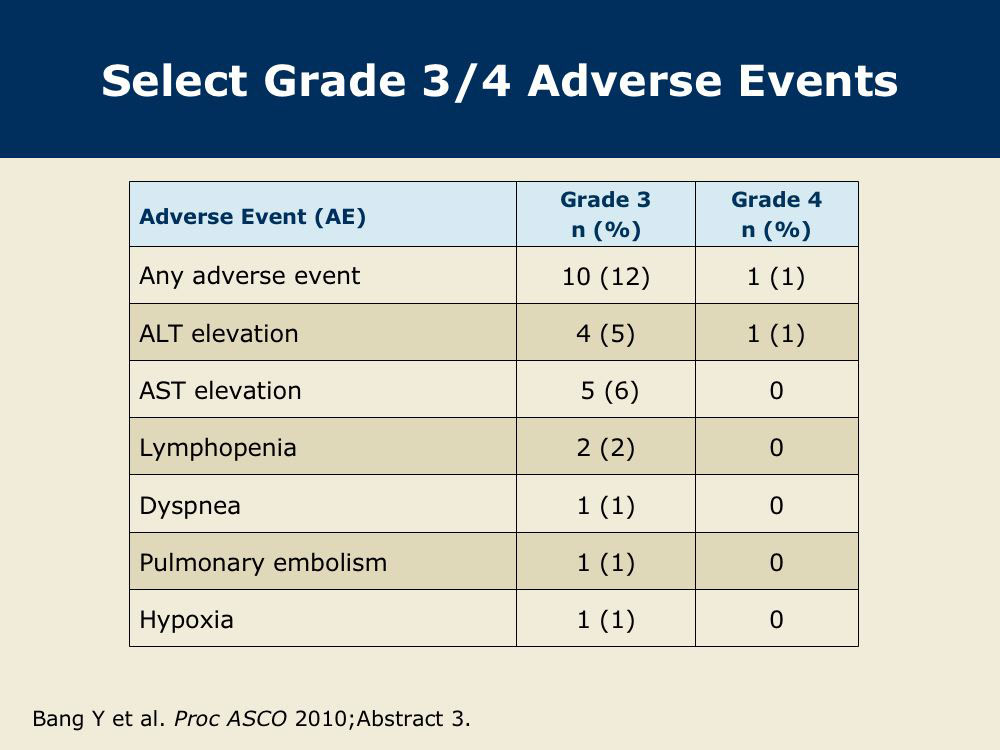Click the 2 (2) Lymphopenia value
The width and height of the screenshot is (1000, 750).
click(x=606, y=448)
